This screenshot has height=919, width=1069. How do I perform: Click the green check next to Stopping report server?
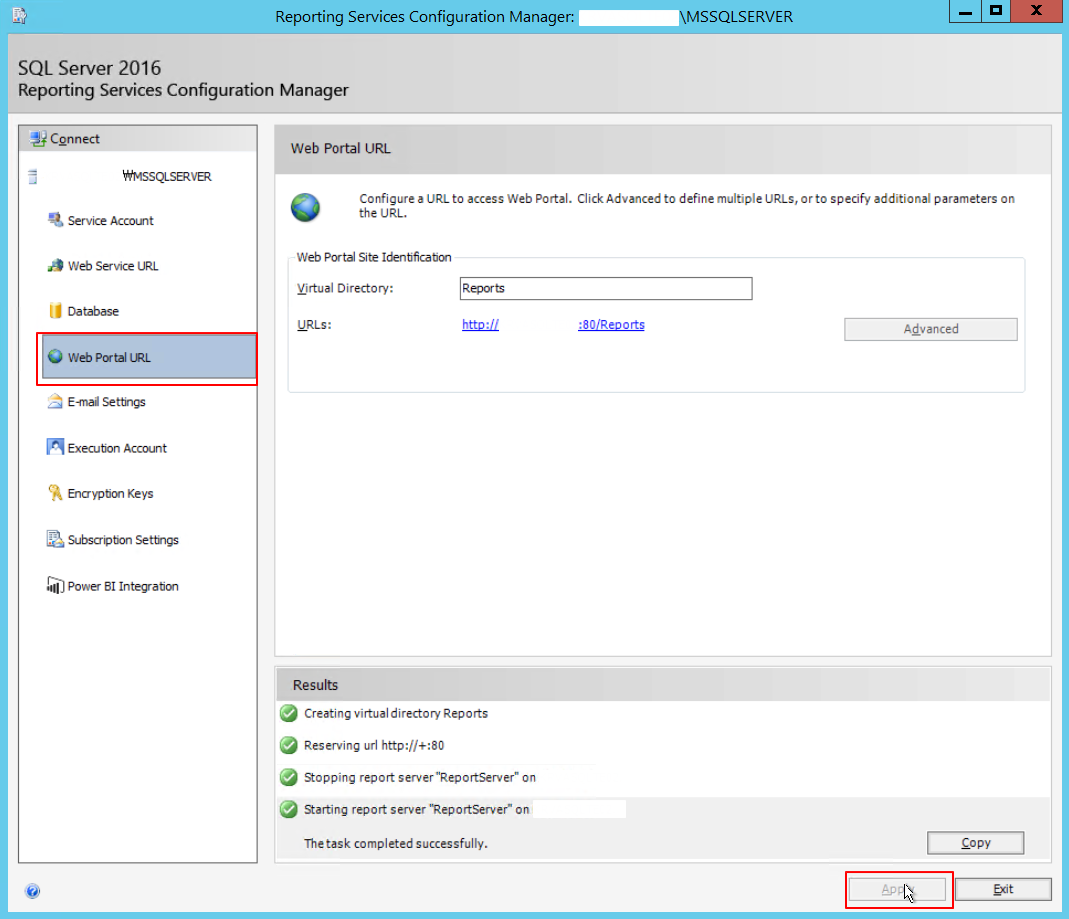coord(289,777)
